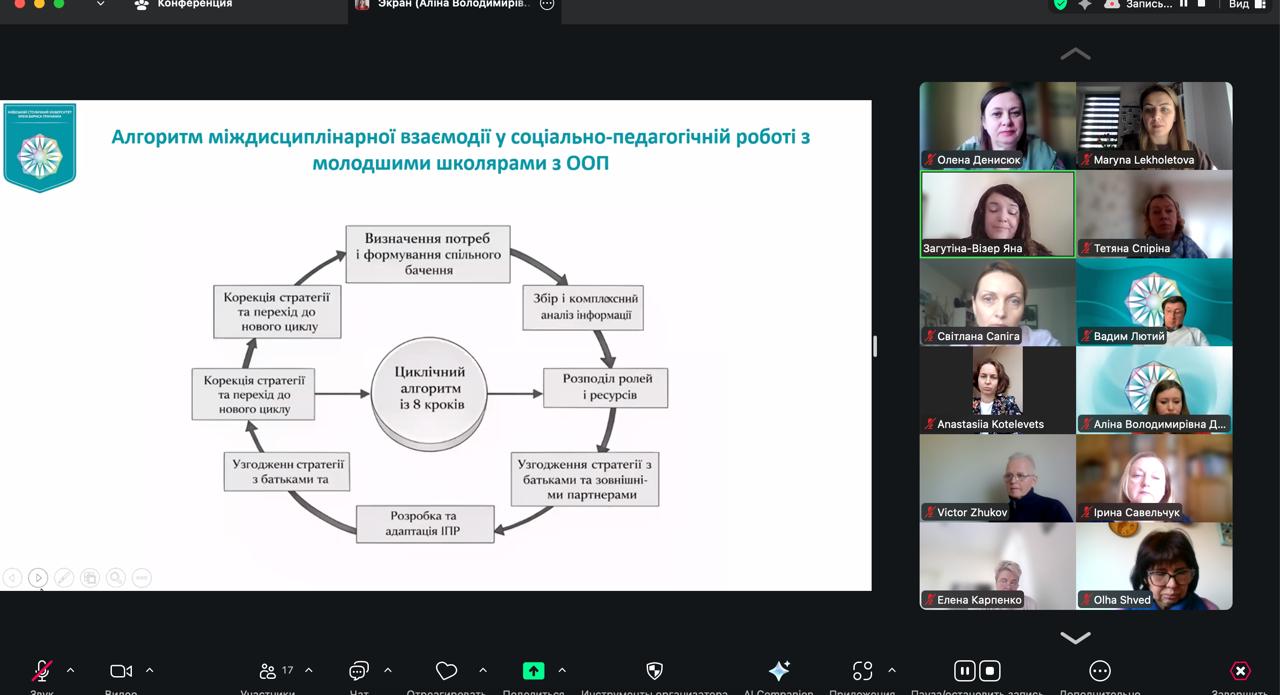Pause the recording with pause icon

(x=963, y=672)
